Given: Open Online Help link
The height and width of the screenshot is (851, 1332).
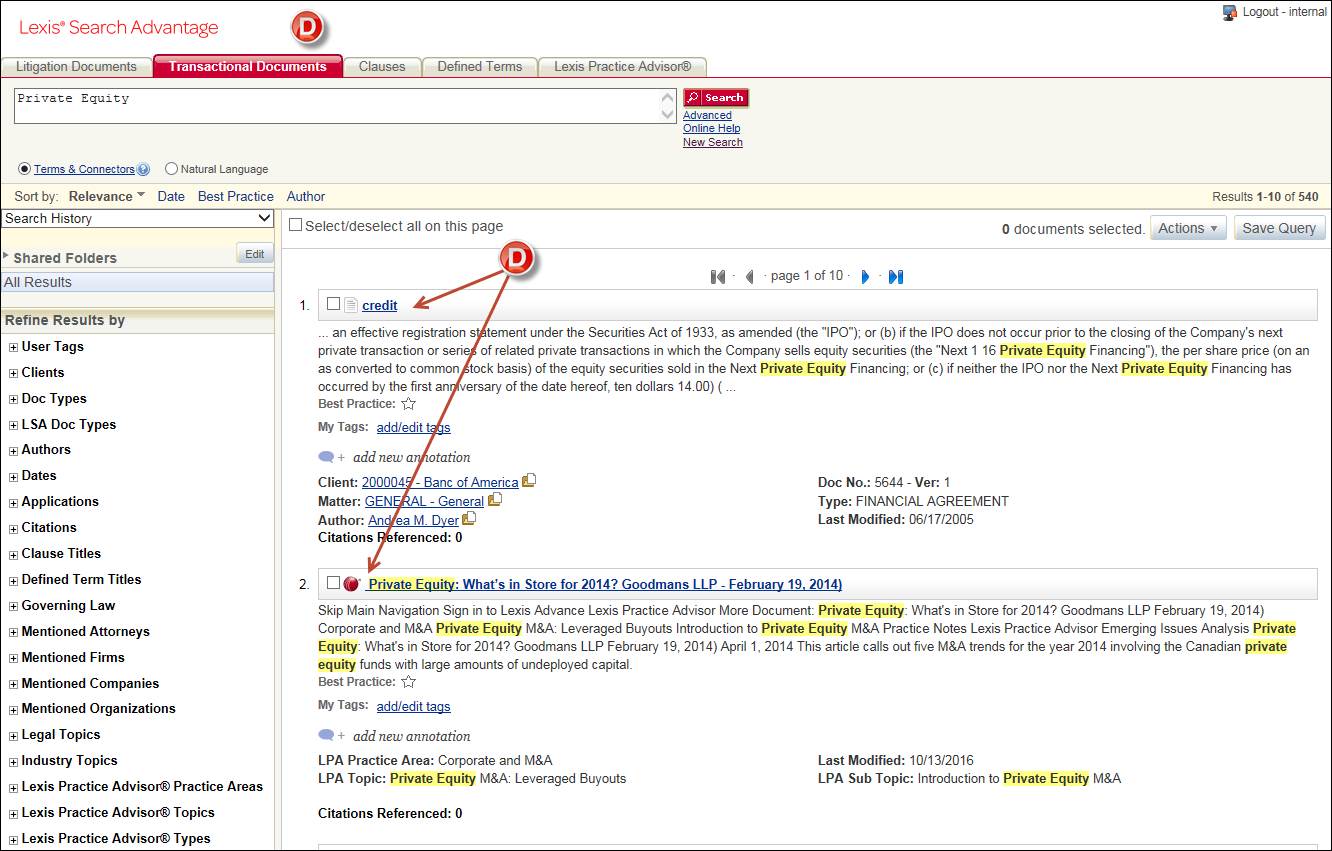Looking at the screenshot, I should pos(712,128).
